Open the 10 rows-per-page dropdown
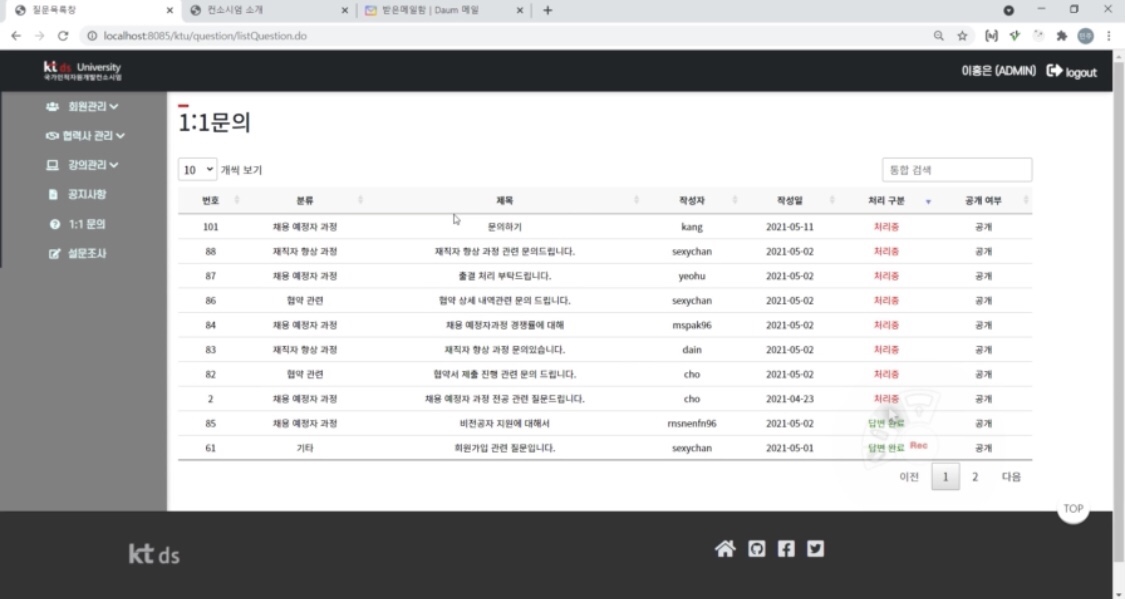1125x599 pixels. 197,170
